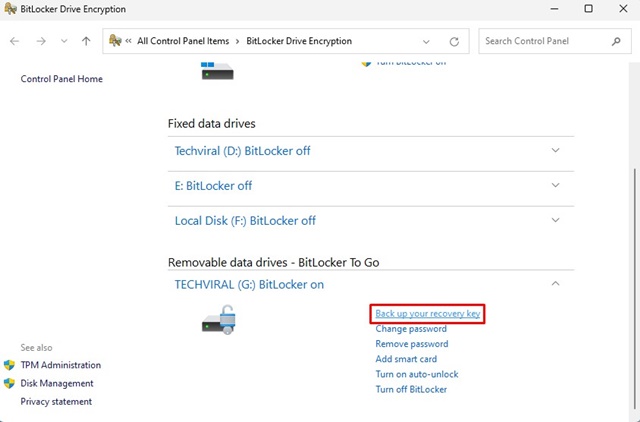
Task: Minimize the BitLocker Drive Encryption window
Action: [554, 9]
